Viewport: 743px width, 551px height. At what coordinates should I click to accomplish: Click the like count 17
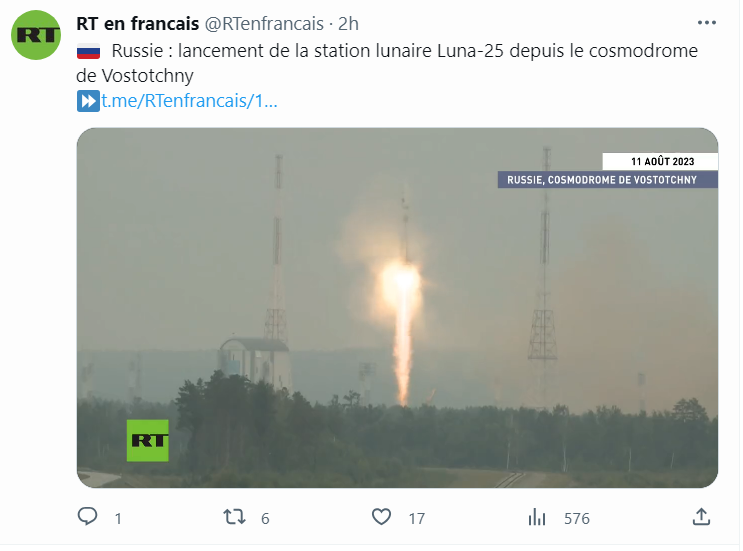coord(417,519)
